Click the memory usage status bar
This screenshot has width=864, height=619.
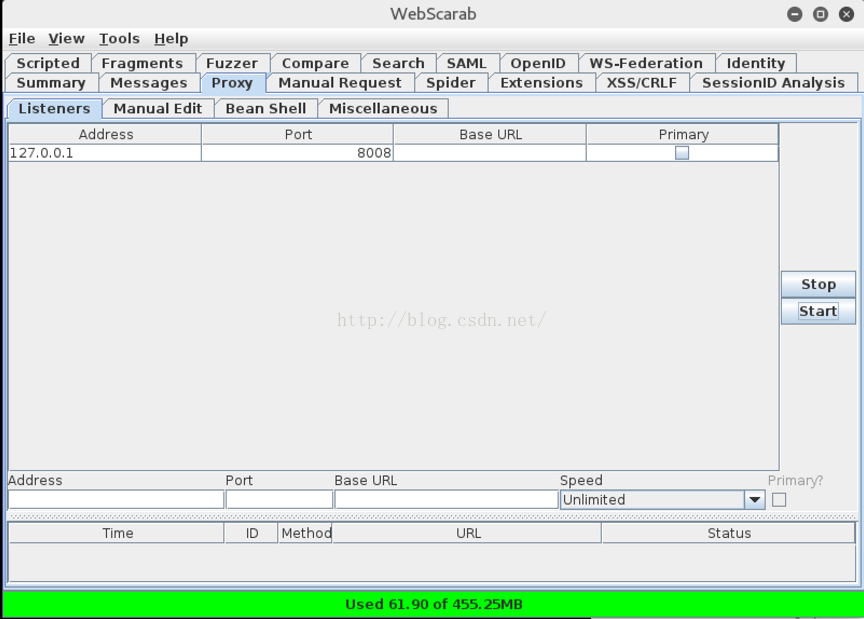coord(433,604)
